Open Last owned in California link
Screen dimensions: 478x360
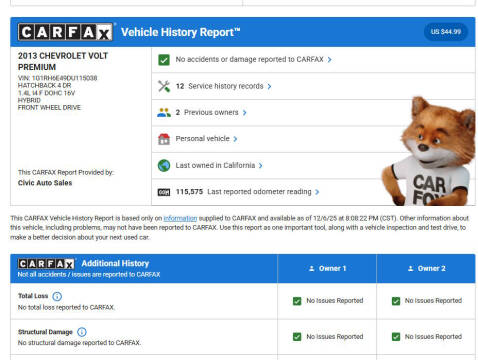tap(215, 165)
